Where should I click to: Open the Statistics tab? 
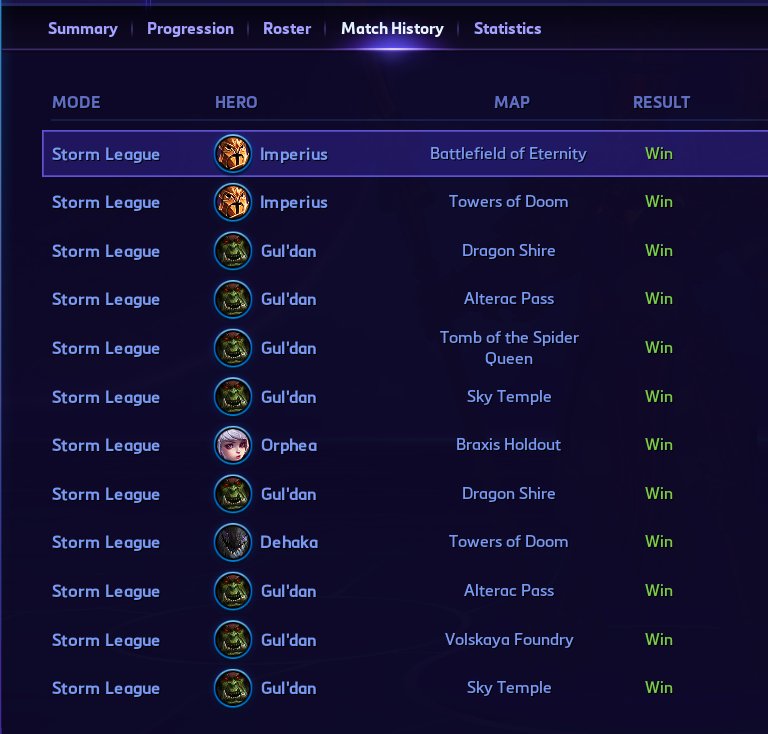point(507,29)
